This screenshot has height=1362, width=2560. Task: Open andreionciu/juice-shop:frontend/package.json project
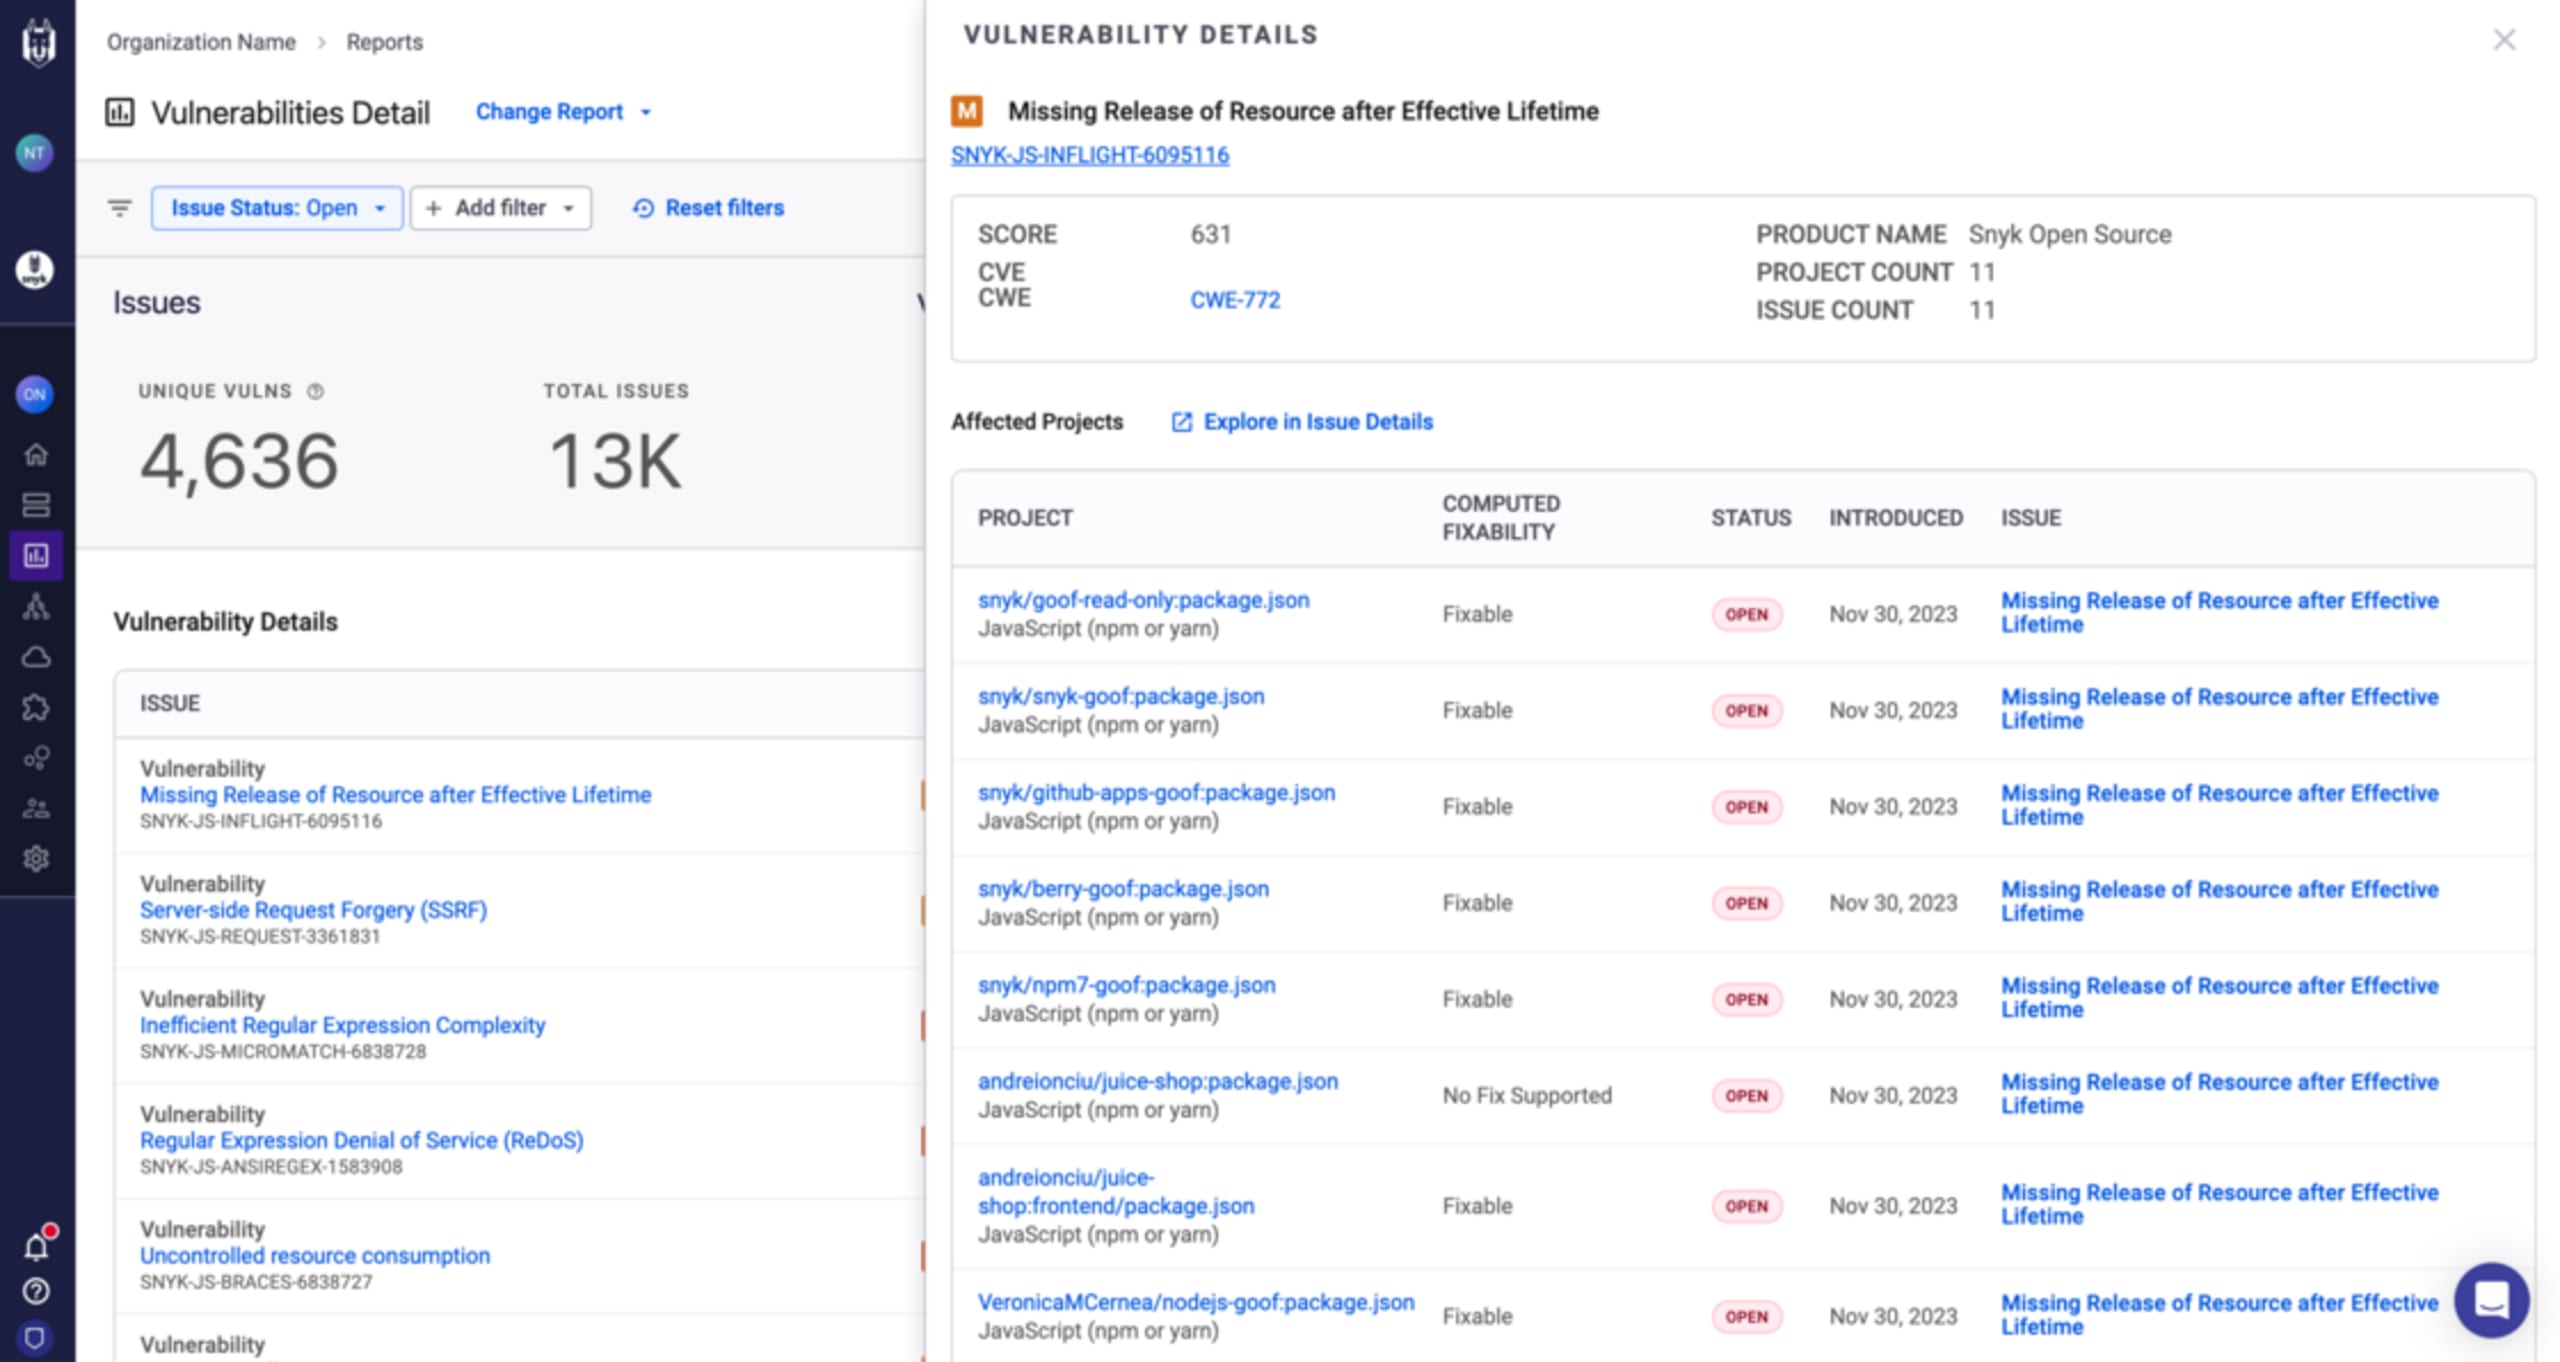(1116, 1192)
